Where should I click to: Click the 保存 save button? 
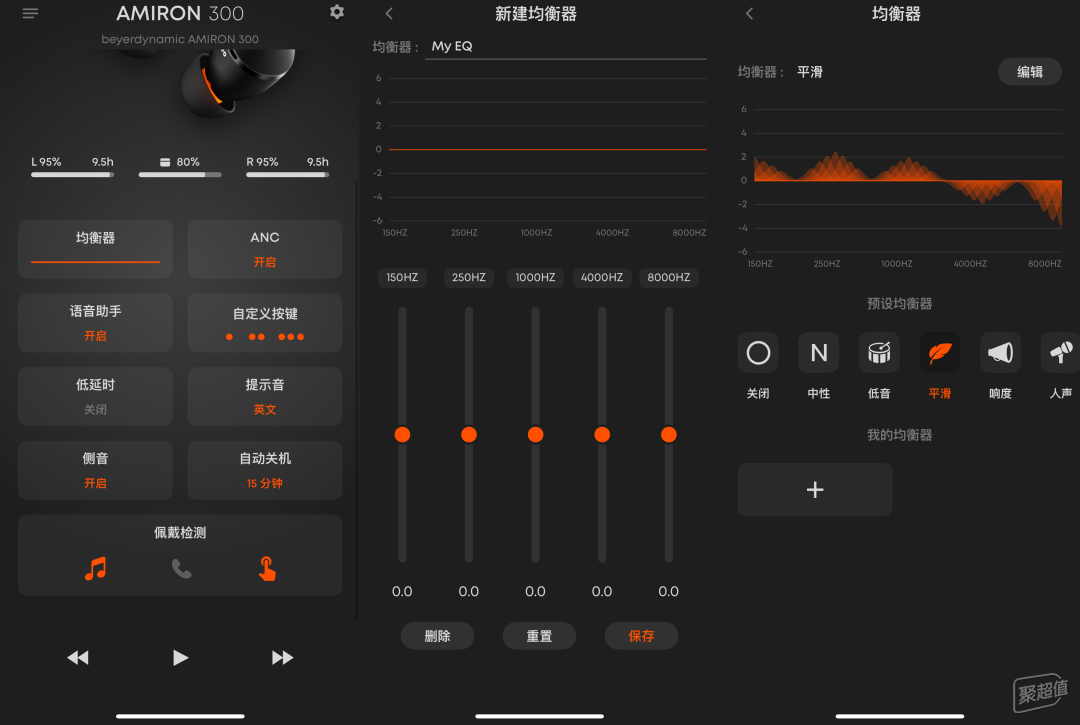pyautogui.click(x=641, y=636)
